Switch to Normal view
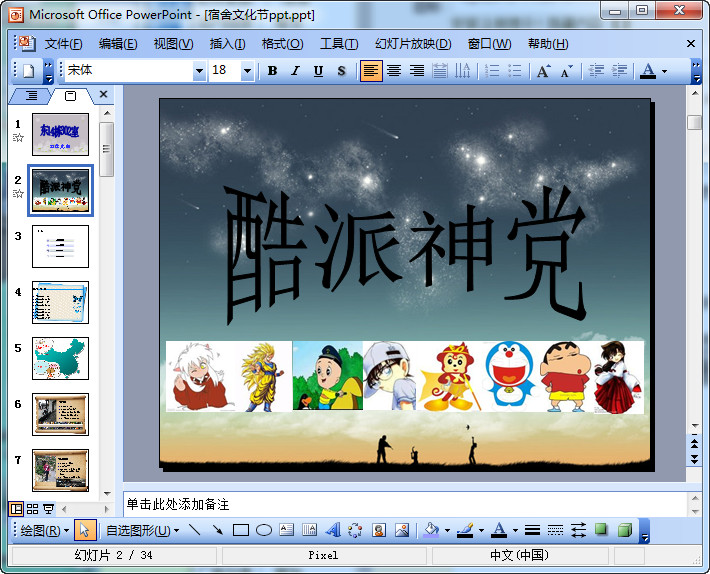The image size is (710, 574). 16,509
